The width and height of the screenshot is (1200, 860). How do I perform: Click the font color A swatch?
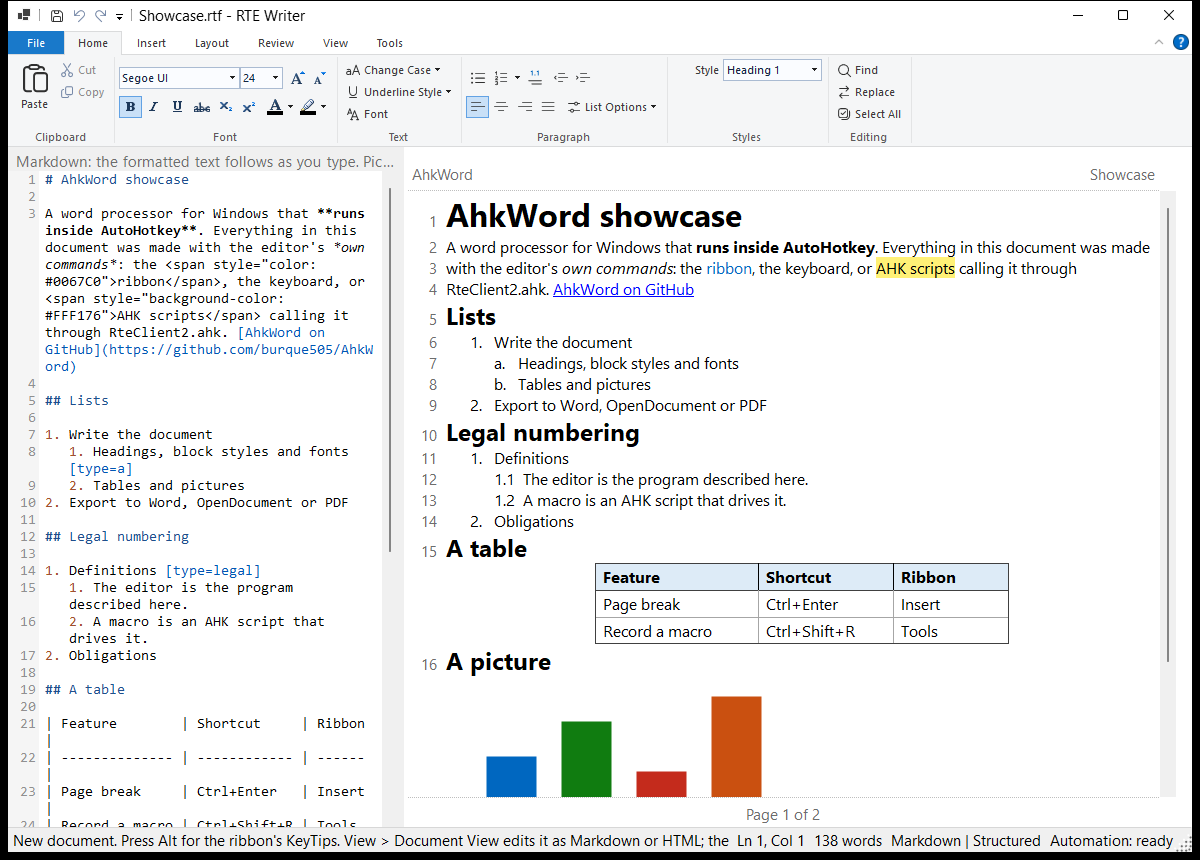275,107
